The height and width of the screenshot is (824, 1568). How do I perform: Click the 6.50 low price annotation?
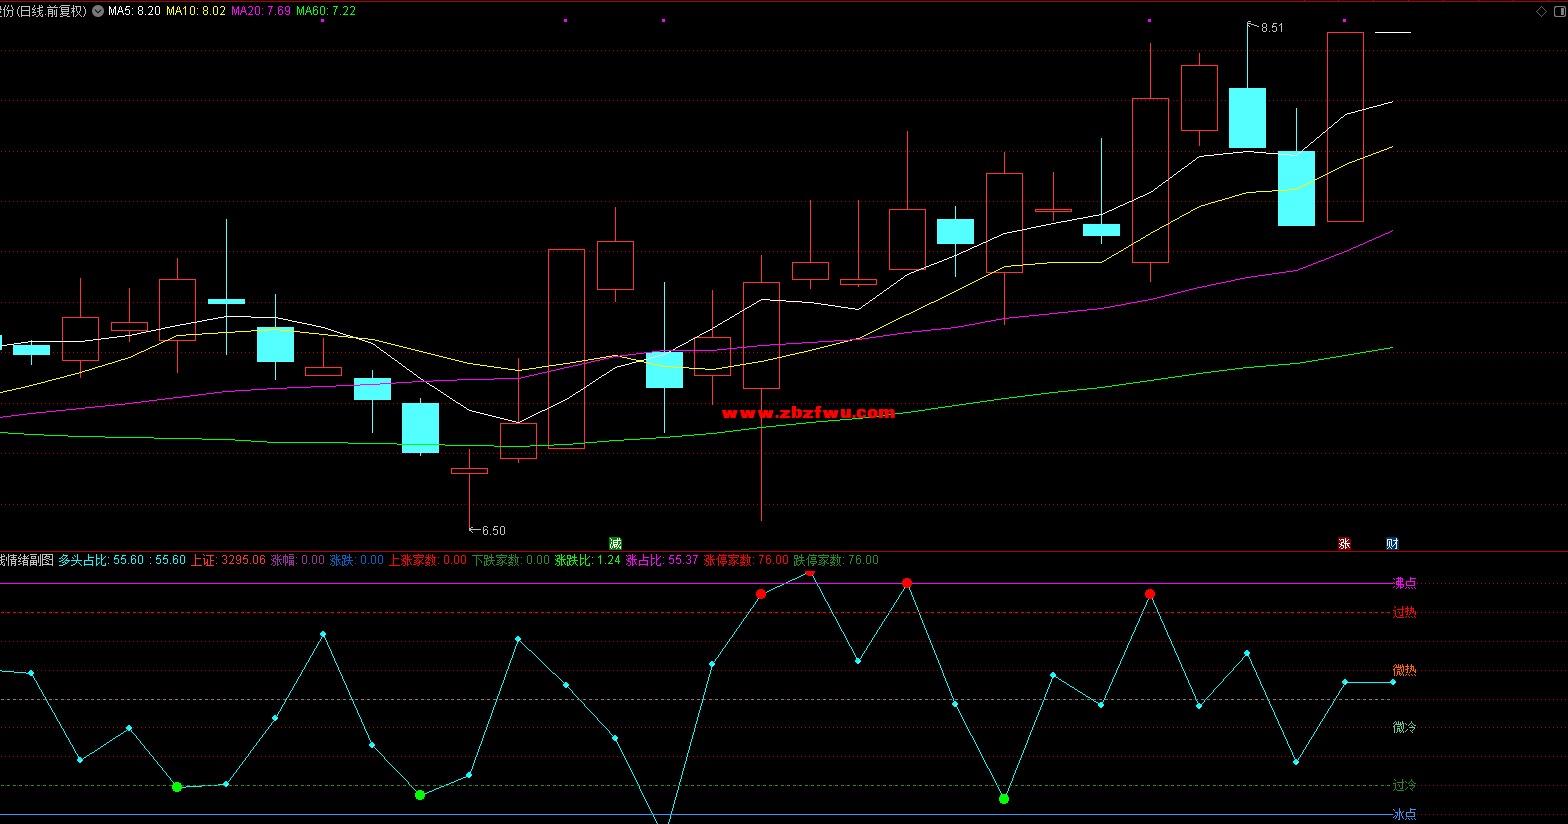[493, 531]
